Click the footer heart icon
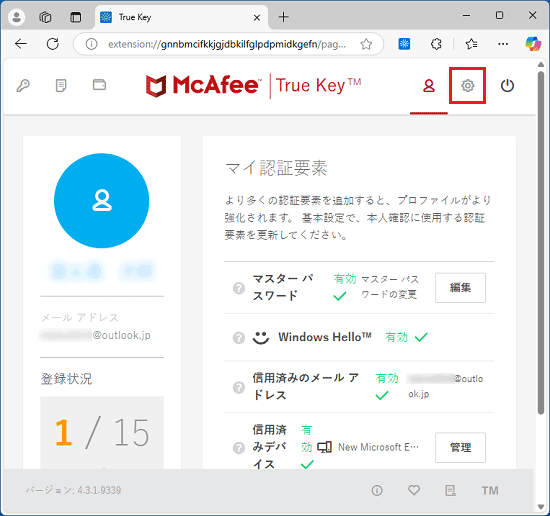The image size is (550, 516). [414, 490]
